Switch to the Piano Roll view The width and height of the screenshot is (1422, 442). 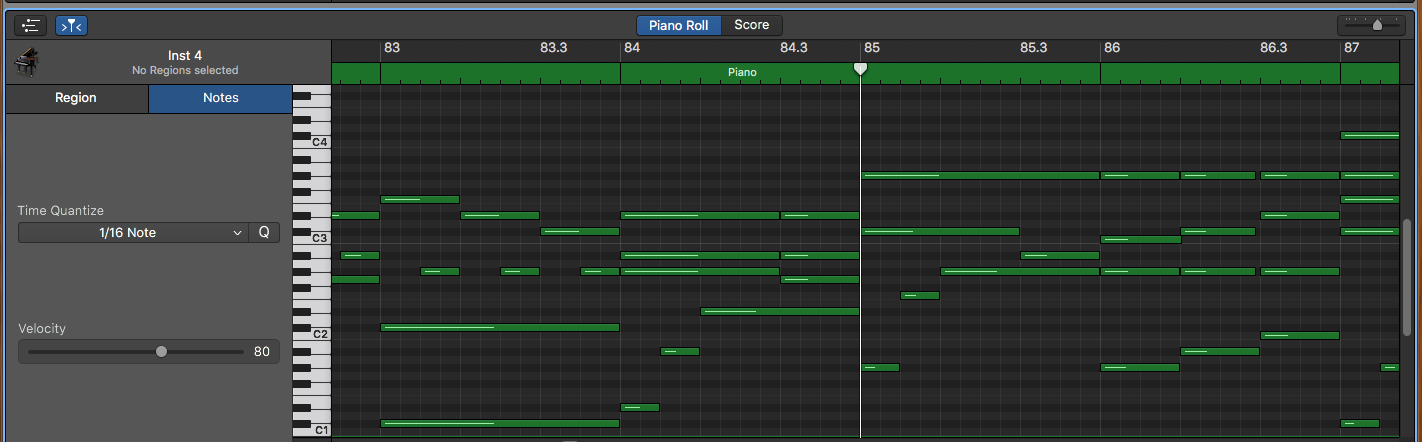tap(679, 25)
